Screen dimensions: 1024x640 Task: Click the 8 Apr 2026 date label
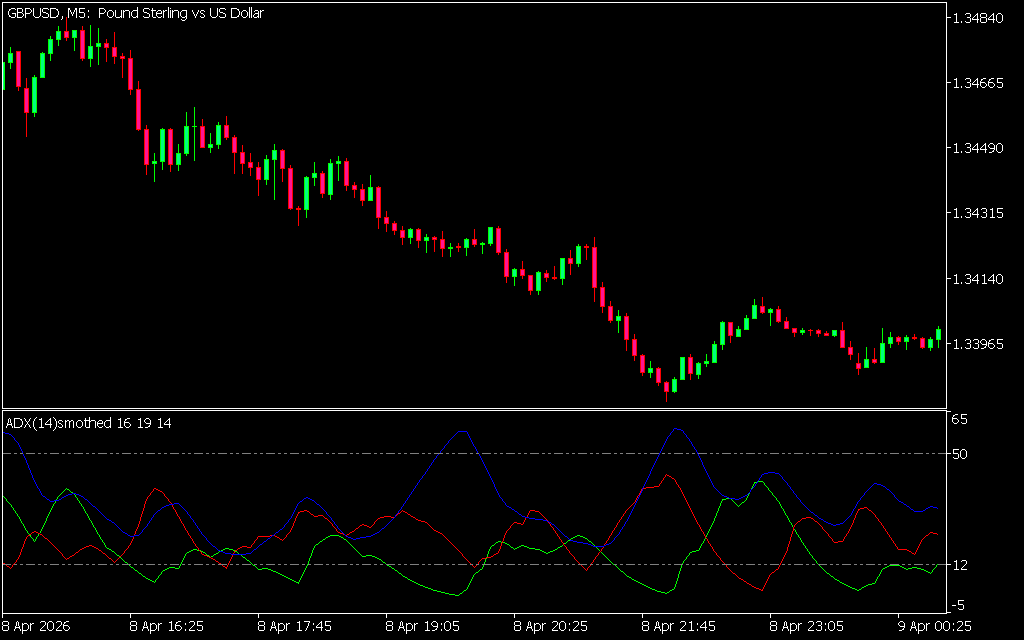click(x=38, y=626)
